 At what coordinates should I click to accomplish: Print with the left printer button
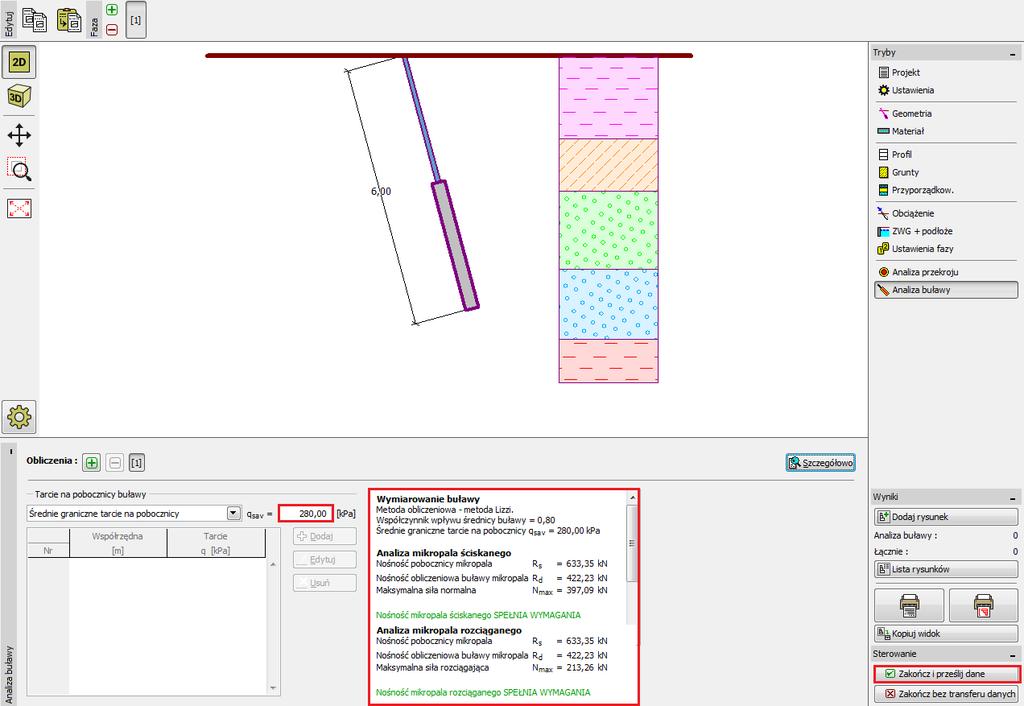[909, 605]
